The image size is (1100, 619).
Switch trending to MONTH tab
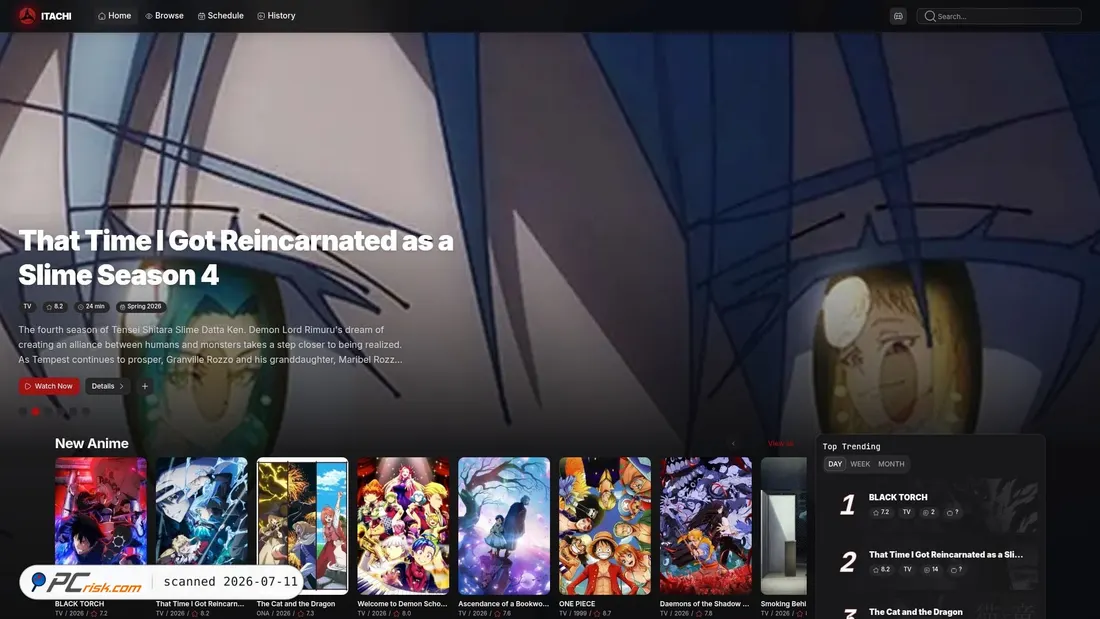[891, 464]
